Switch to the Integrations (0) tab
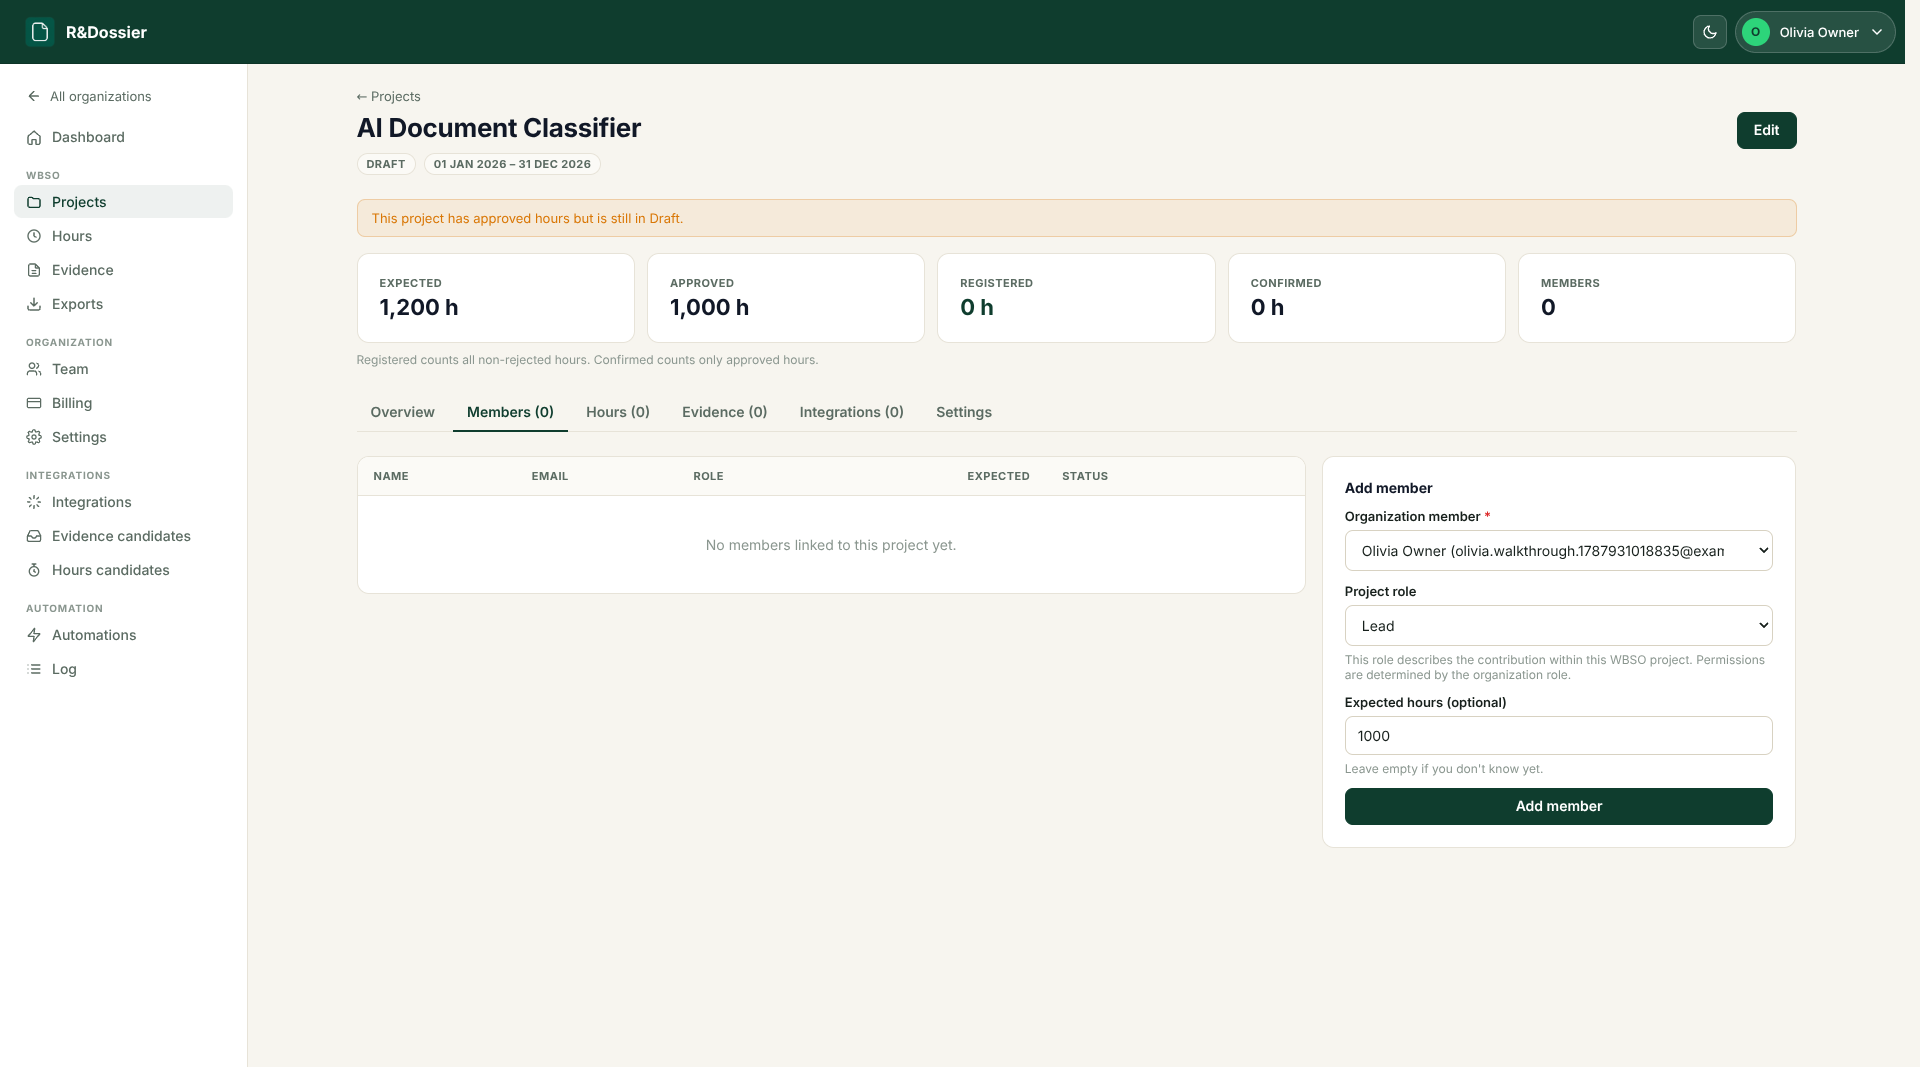The image size is (1920, 1067). pos(852,412)
